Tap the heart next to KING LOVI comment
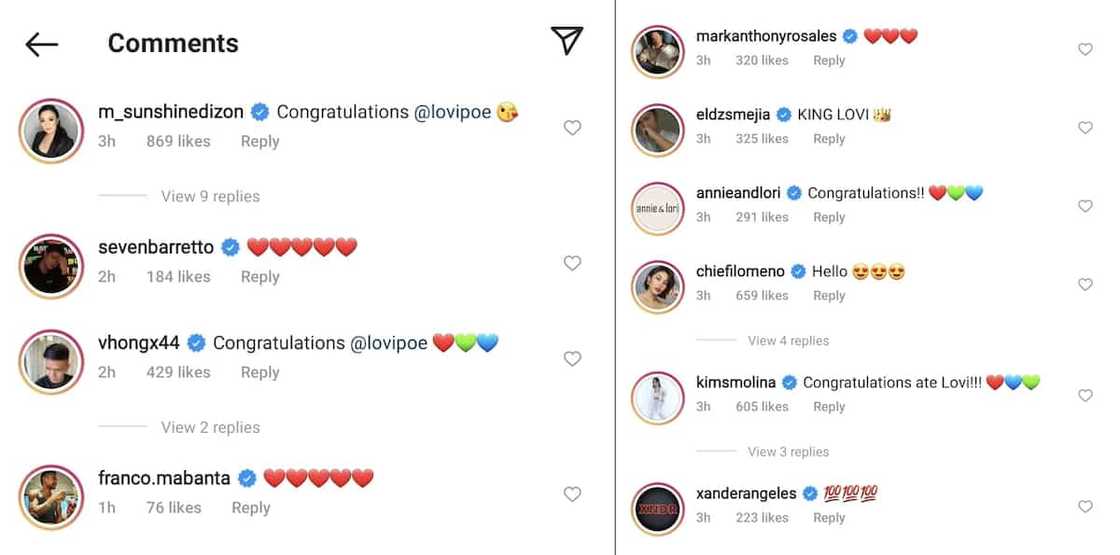1120x555 pixels. click(1085, 127)
